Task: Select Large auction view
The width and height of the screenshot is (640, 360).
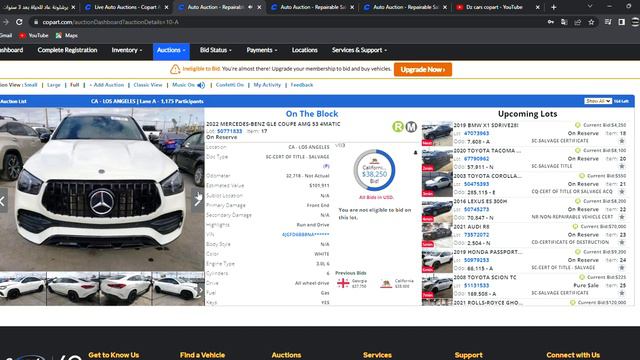Action: coord(53,85)
